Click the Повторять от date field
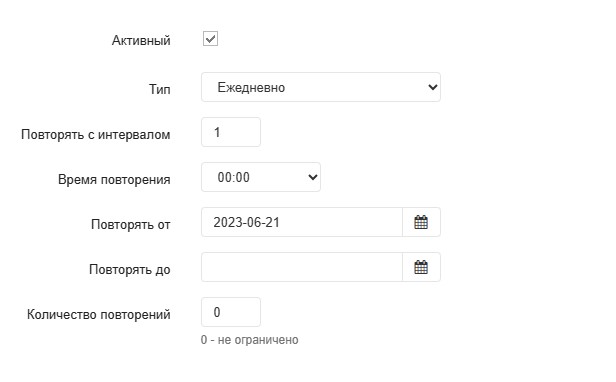The image size is (616, 382). pos(302,222)
